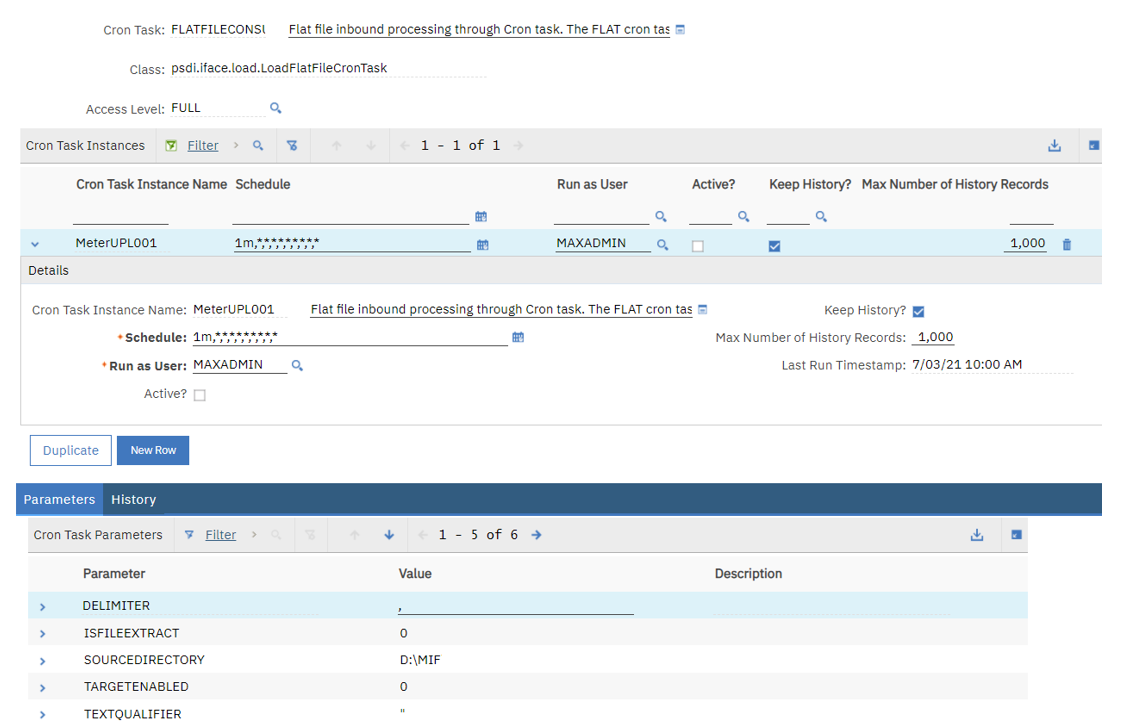
Task: Click 1,000 max history cell in MeterUPL001 row
Action: pyautogui.click(x=1025, y=243)
